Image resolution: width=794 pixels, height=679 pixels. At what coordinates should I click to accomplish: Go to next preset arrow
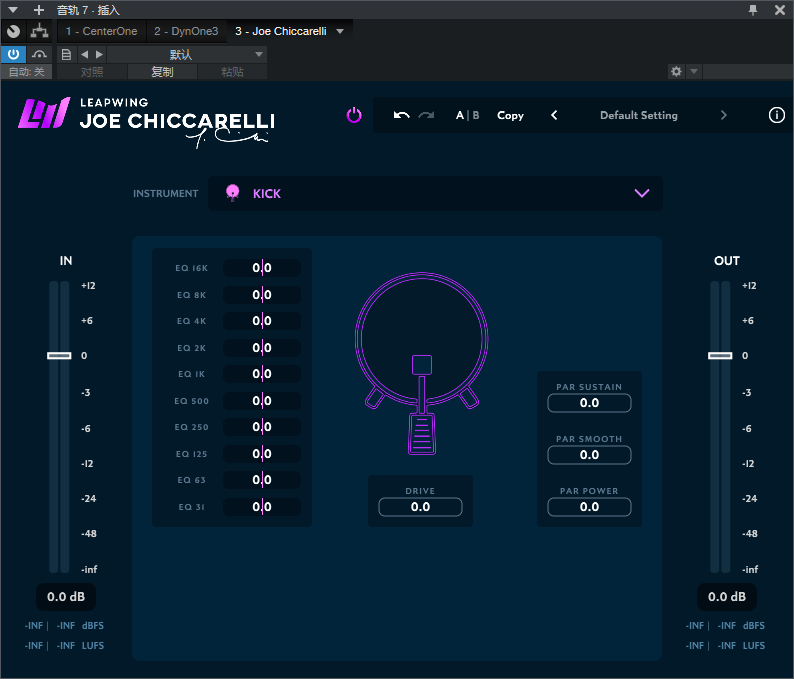[724, 115]
